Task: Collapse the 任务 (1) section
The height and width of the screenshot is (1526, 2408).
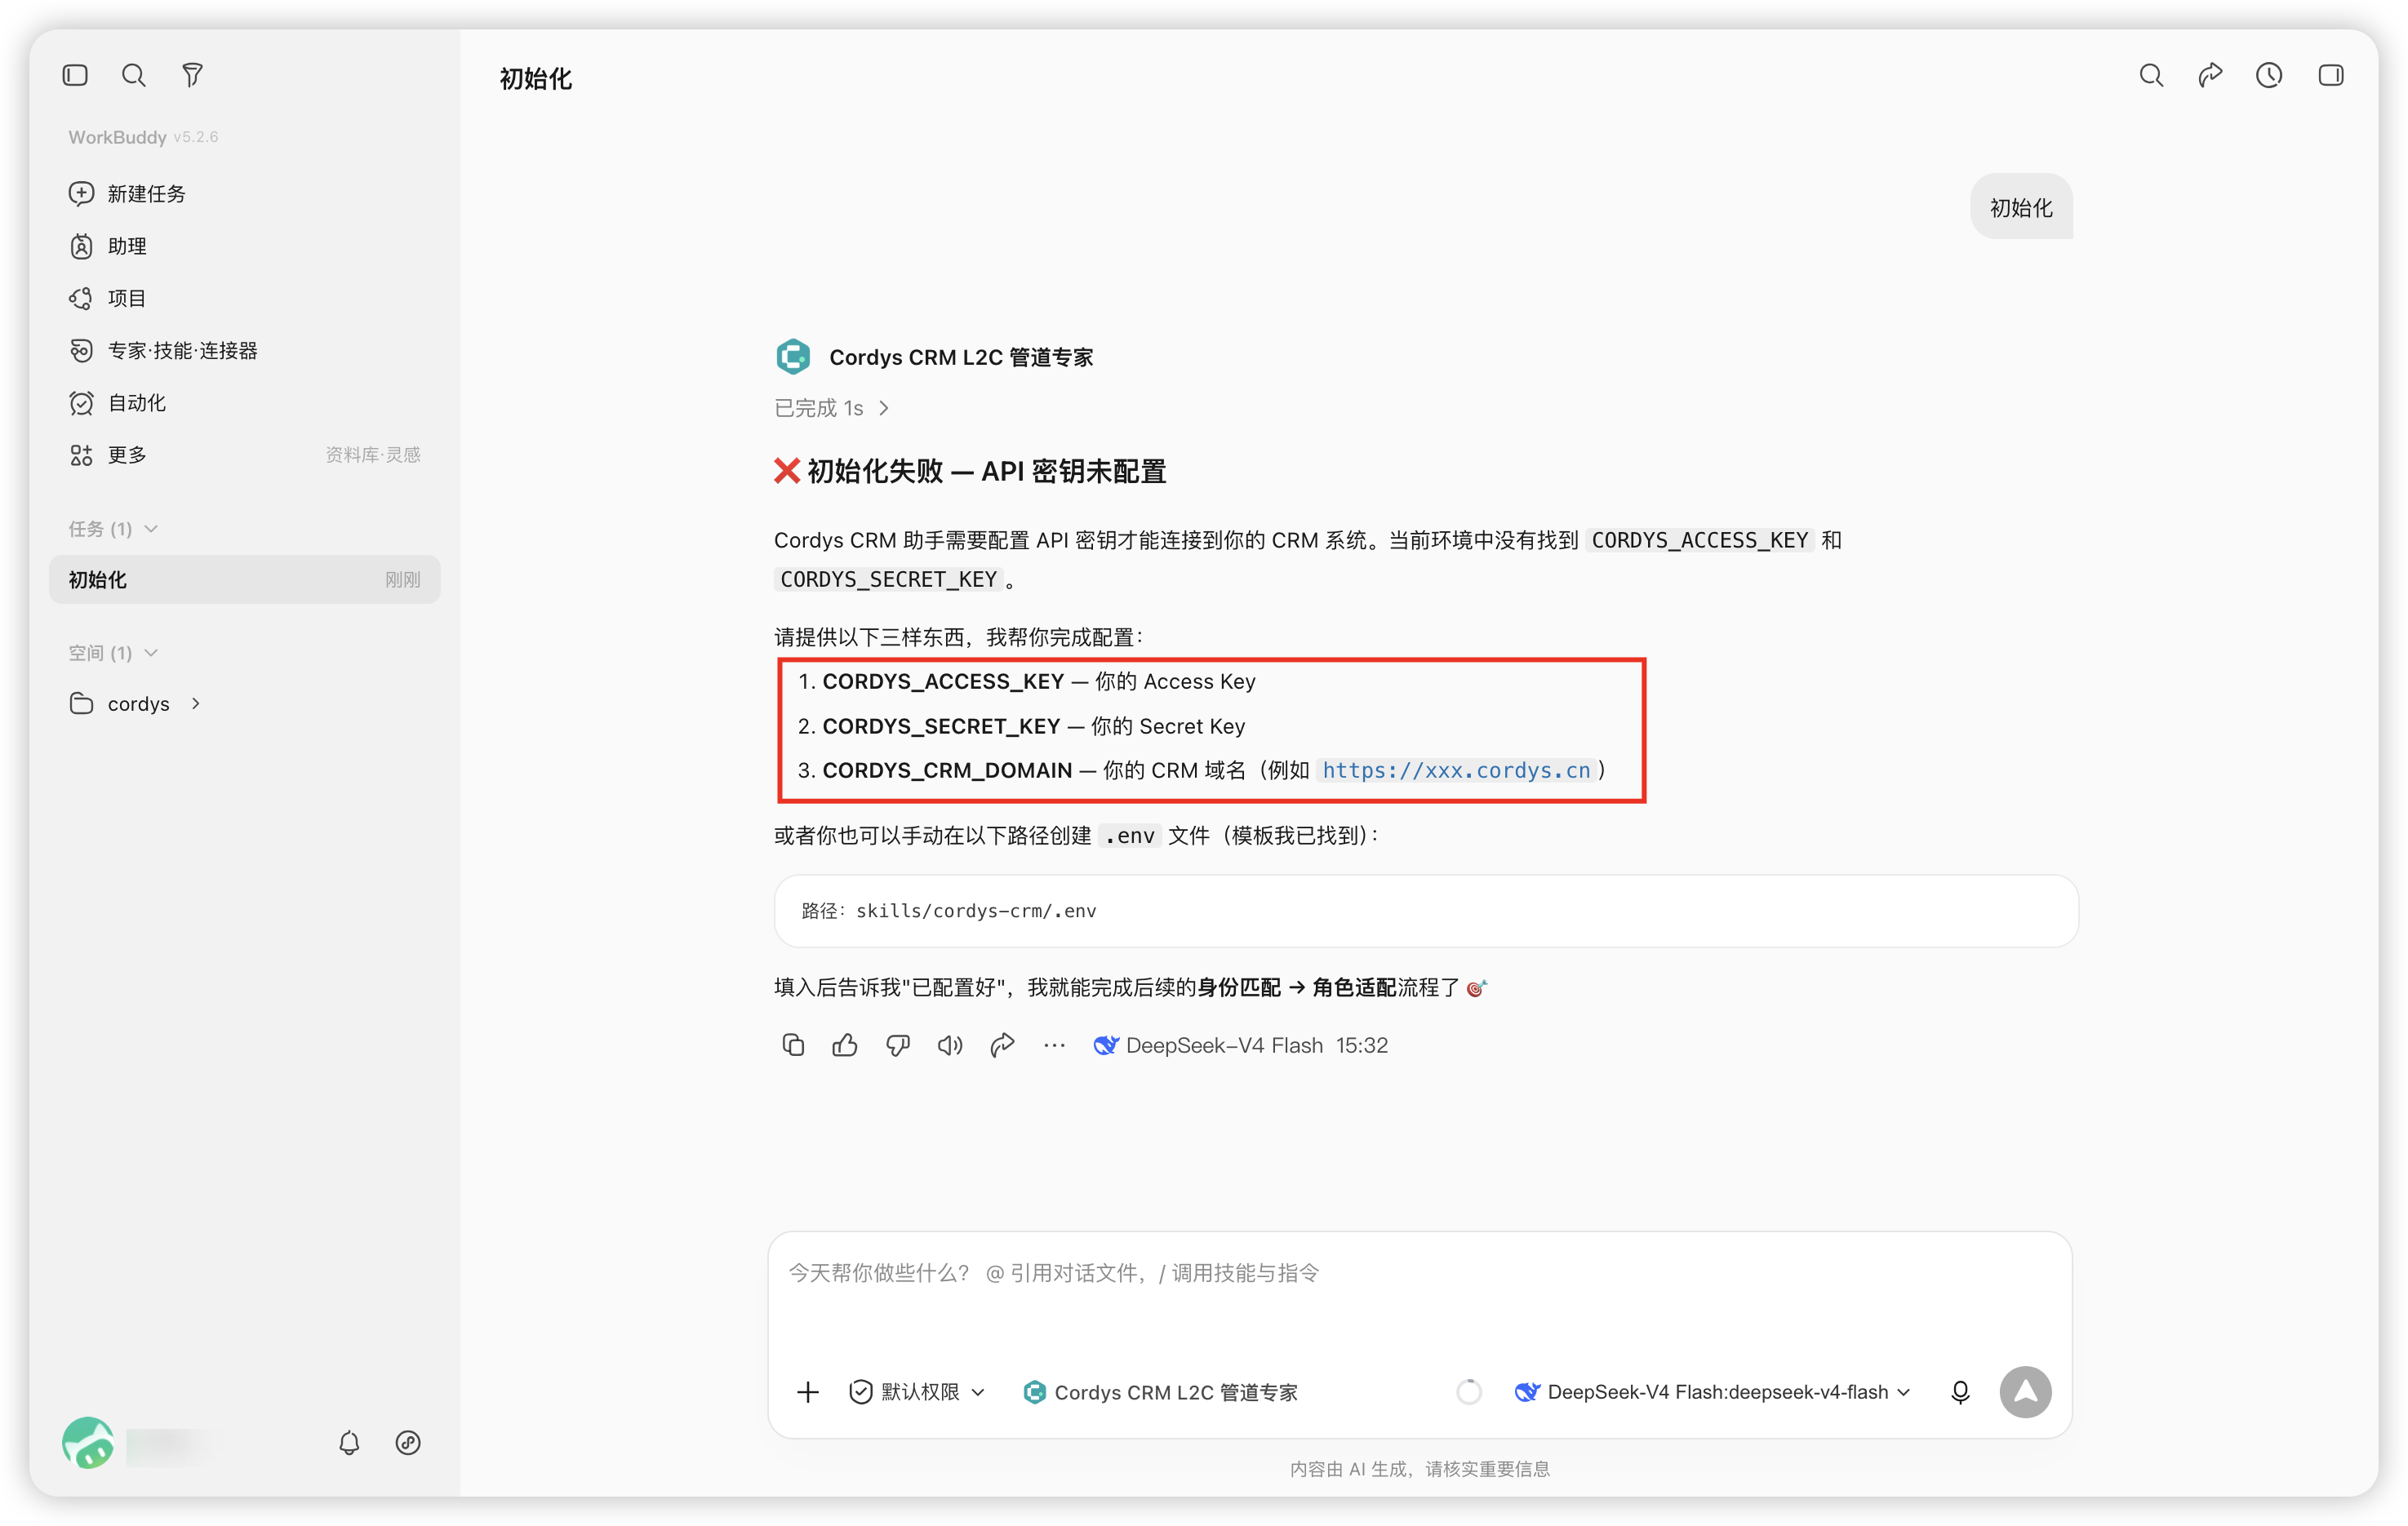Action: click(x=113, y=529)
